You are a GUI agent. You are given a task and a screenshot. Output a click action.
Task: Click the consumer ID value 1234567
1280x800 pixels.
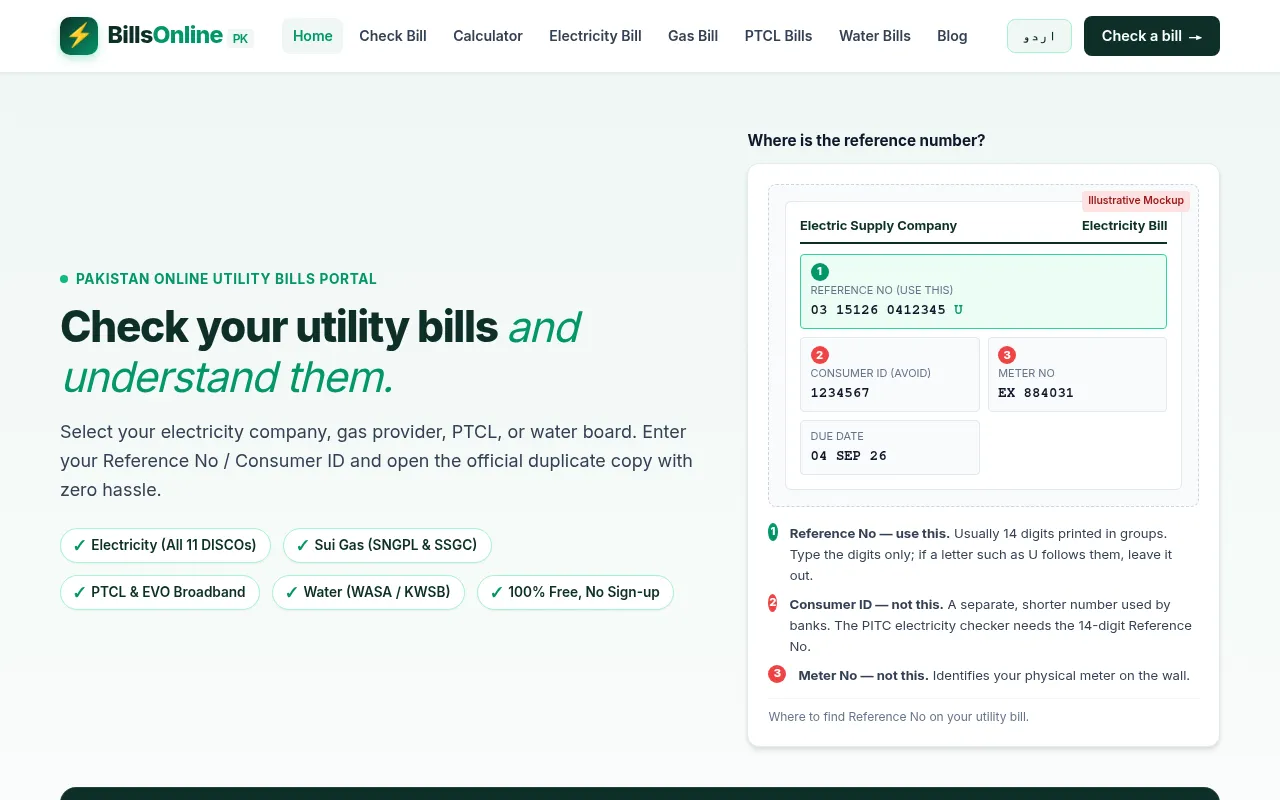pyautogui.click(x=840, y=393)
